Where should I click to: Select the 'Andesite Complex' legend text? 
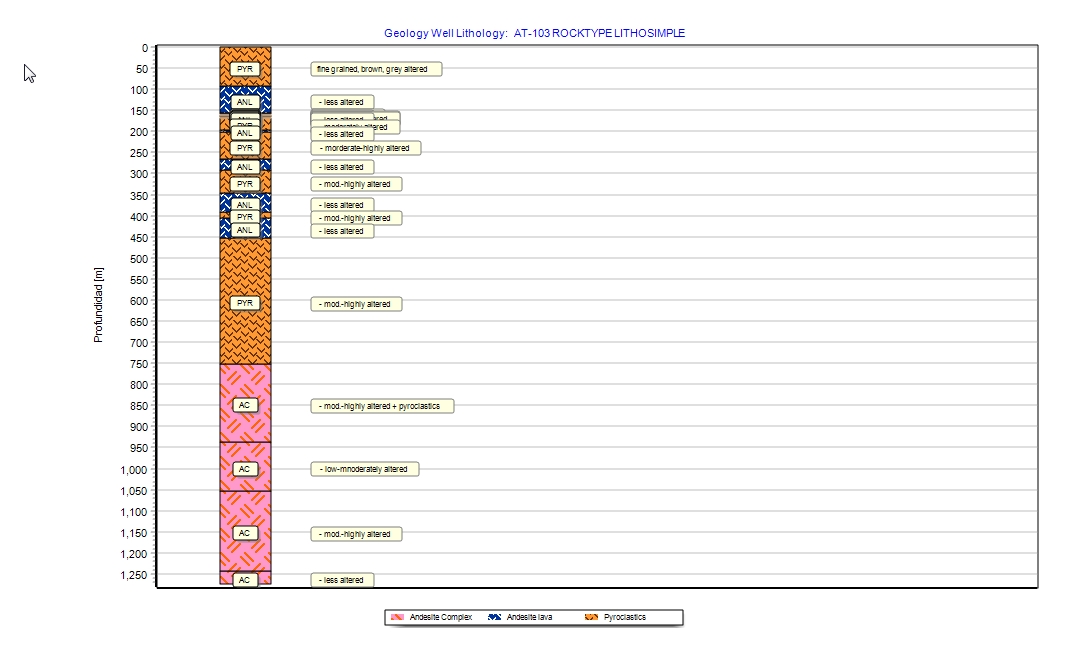point(440,617)
